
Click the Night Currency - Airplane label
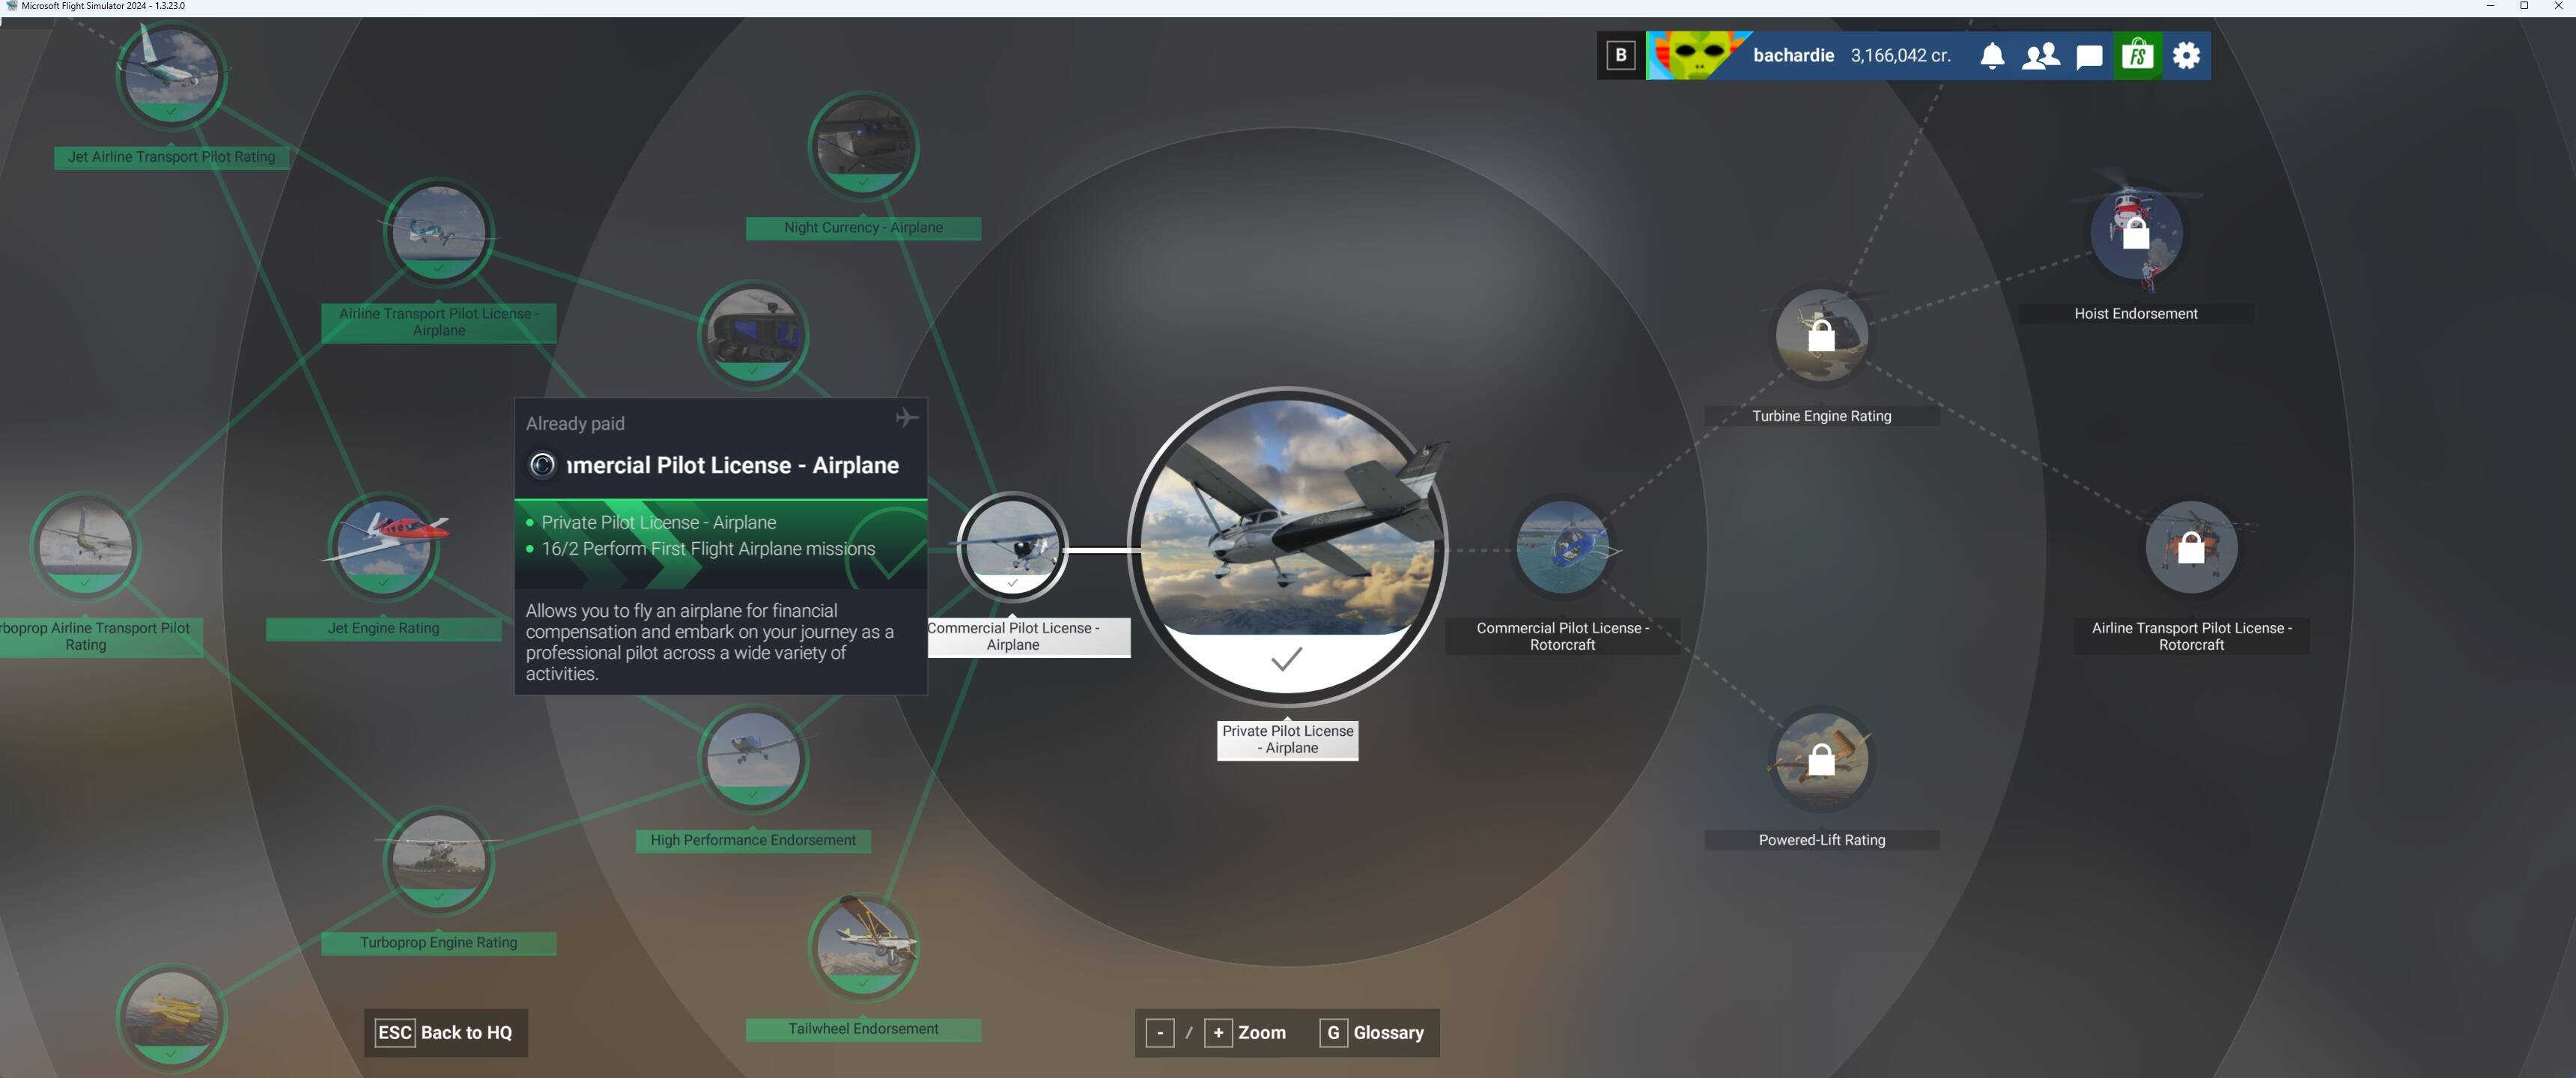[x=863, y=228]
